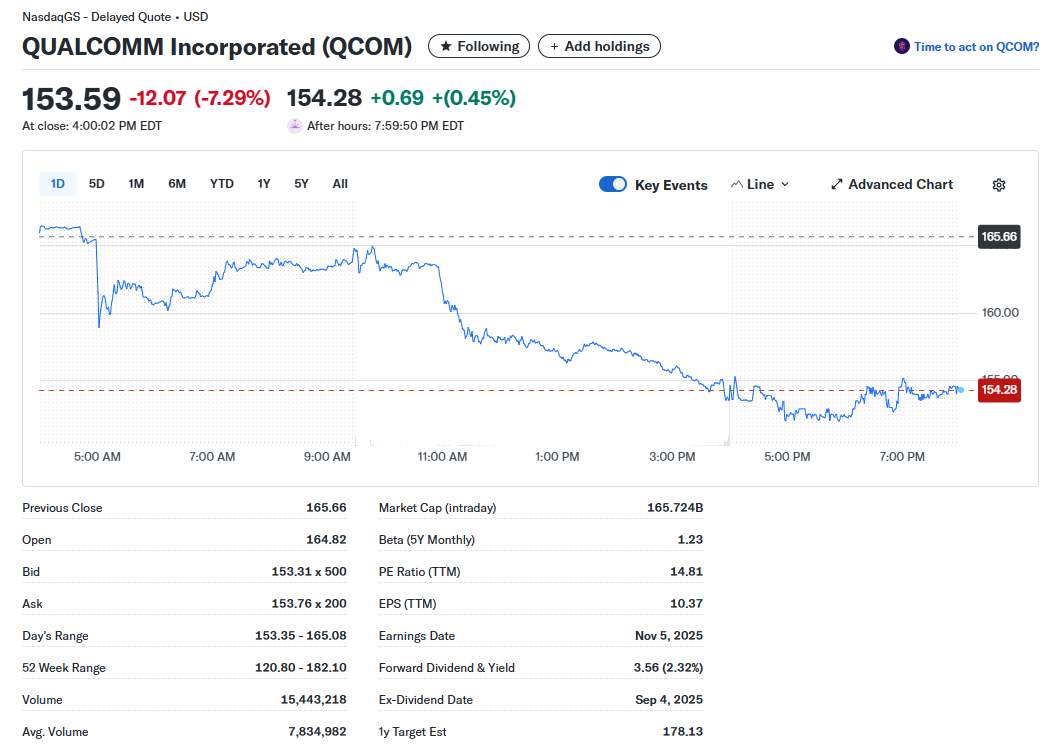Click the after-hours moon icon
Viewport: 1048px width, 752px height.
coord(295,126)
